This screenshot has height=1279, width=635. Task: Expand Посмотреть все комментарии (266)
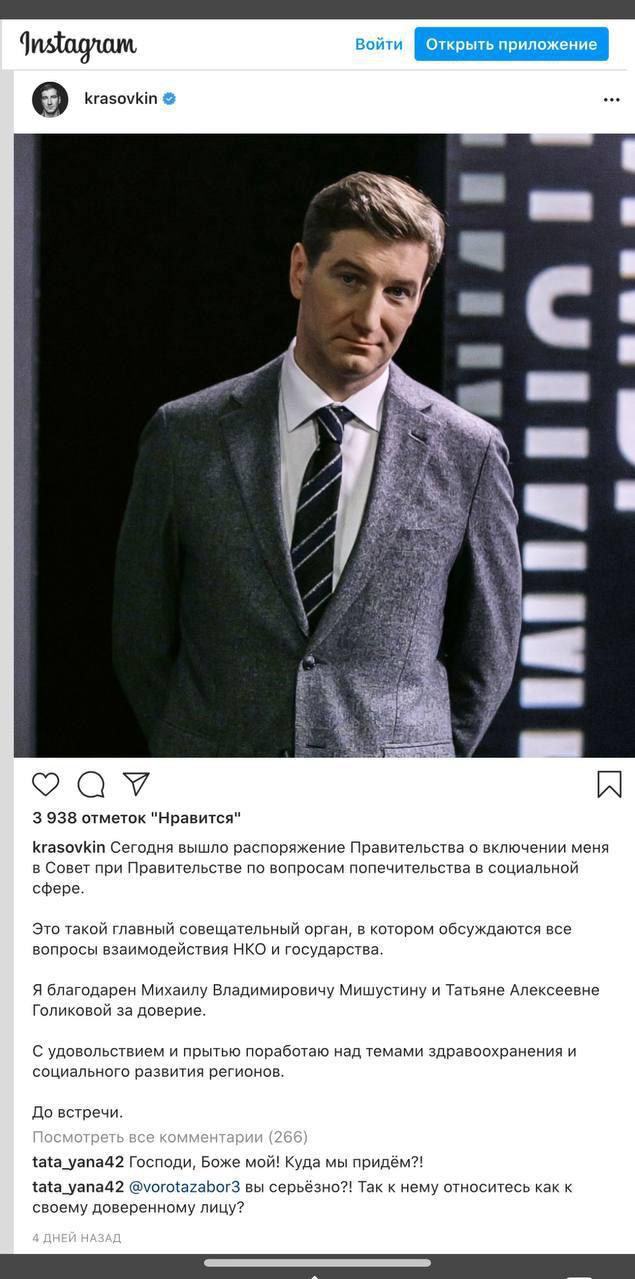pos(170,1137)
